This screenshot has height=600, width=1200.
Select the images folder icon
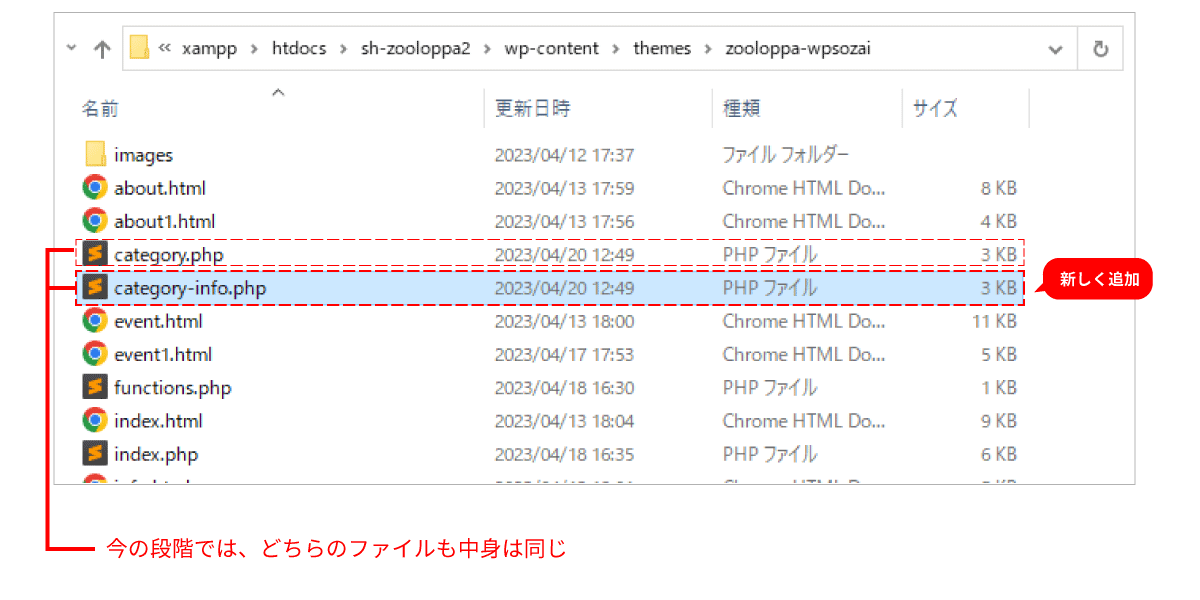tap(96, 154)
